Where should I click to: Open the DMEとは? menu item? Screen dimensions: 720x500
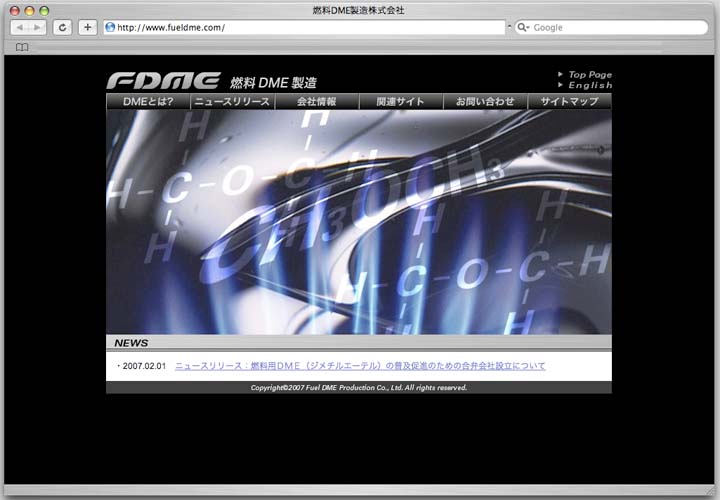coord(148,102)
